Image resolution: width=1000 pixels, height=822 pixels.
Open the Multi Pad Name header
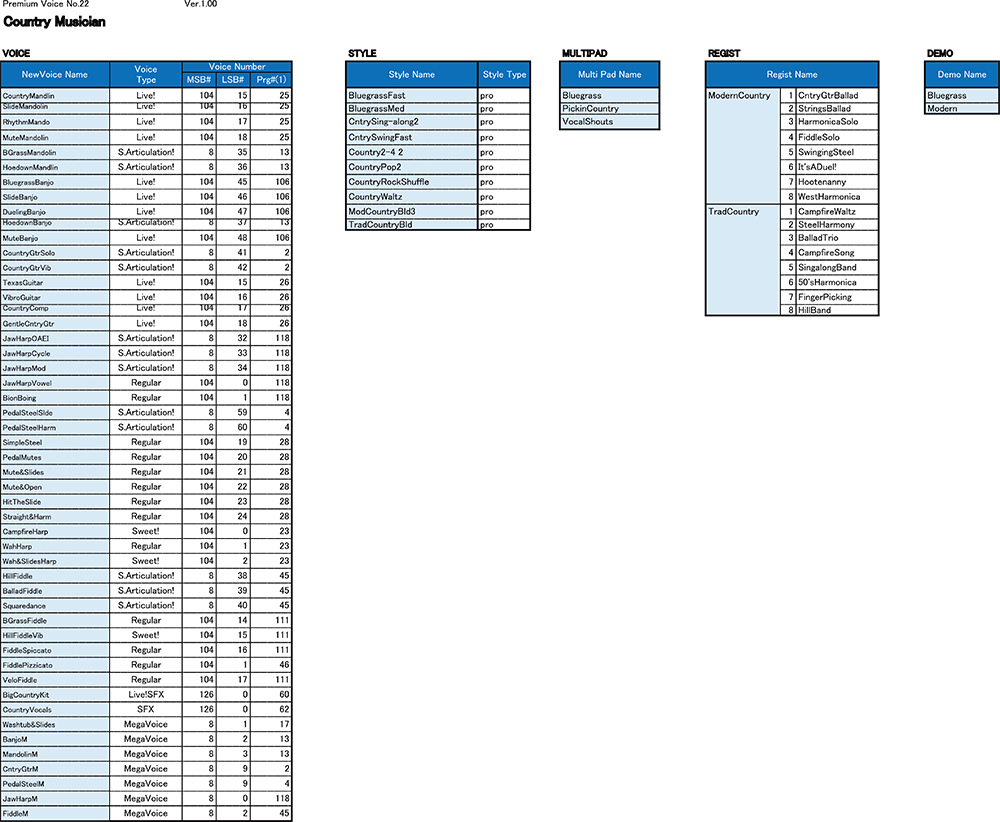[x=609, y=75]
